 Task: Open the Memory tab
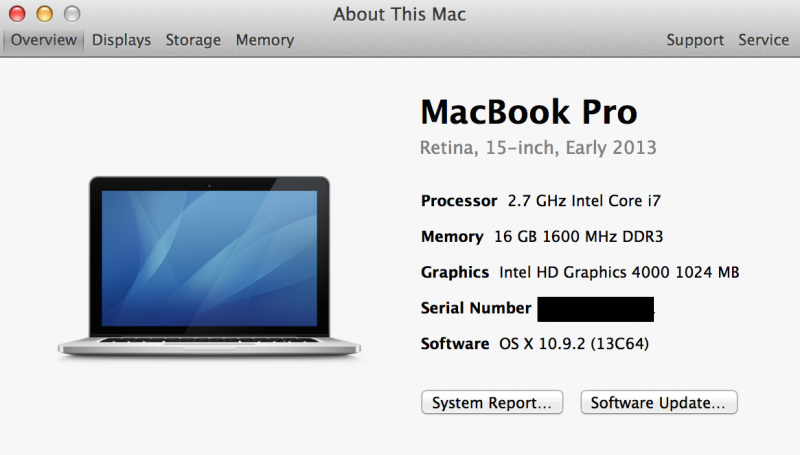tap(265, 40)
